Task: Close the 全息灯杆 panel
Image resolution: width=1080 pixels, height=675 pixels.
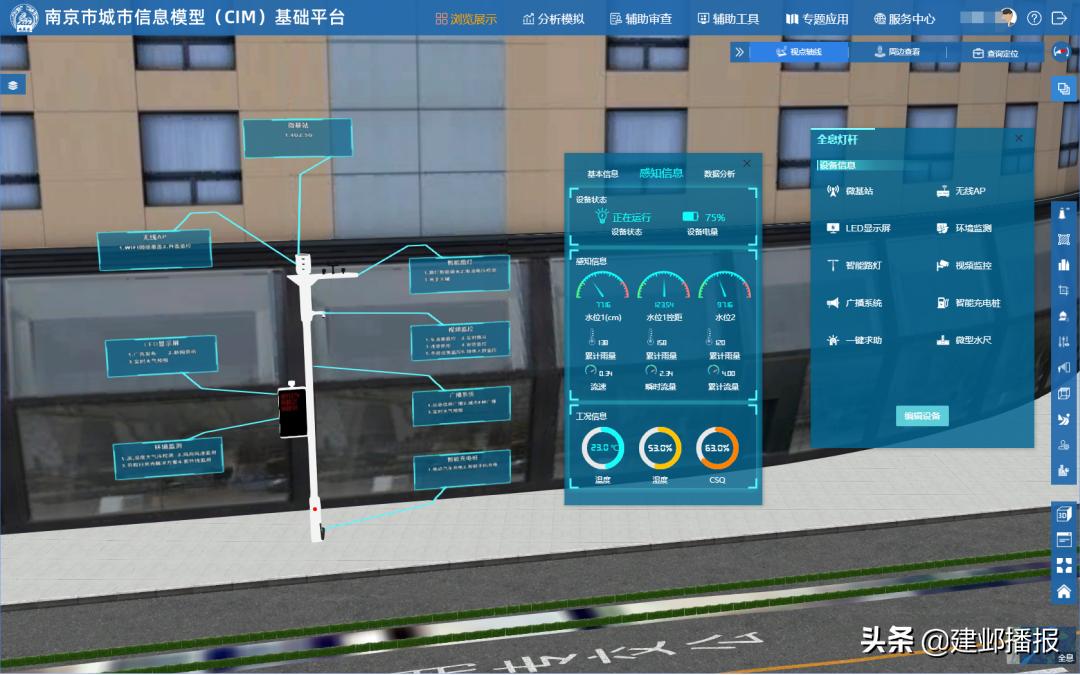Action: pos(1019,138)
